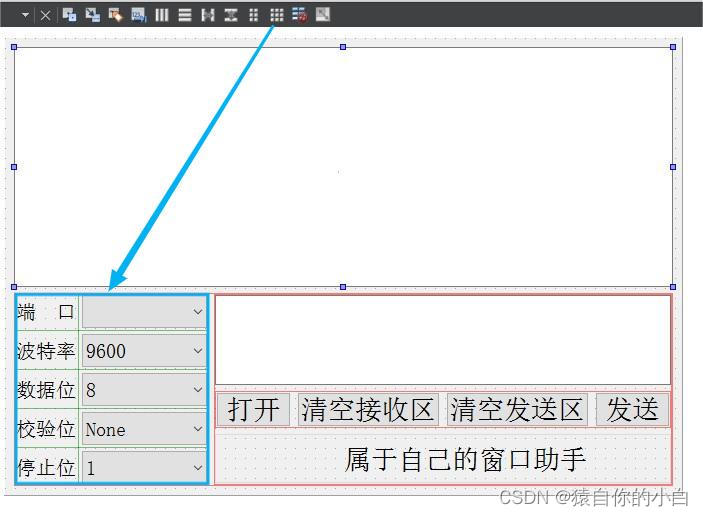Select the 波特率 label
Image resolution: width=703 pixels, height=516 pixels.
click(46, 351)
